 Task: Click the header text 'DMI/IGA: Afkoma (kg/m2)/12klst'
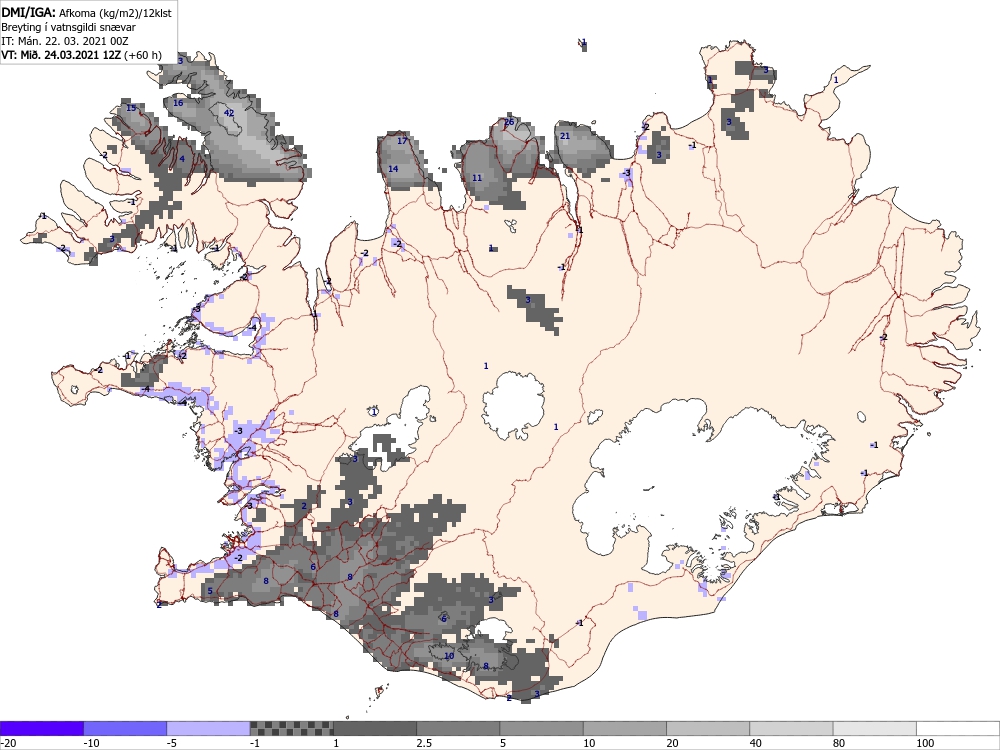click(x=86, y=12)
